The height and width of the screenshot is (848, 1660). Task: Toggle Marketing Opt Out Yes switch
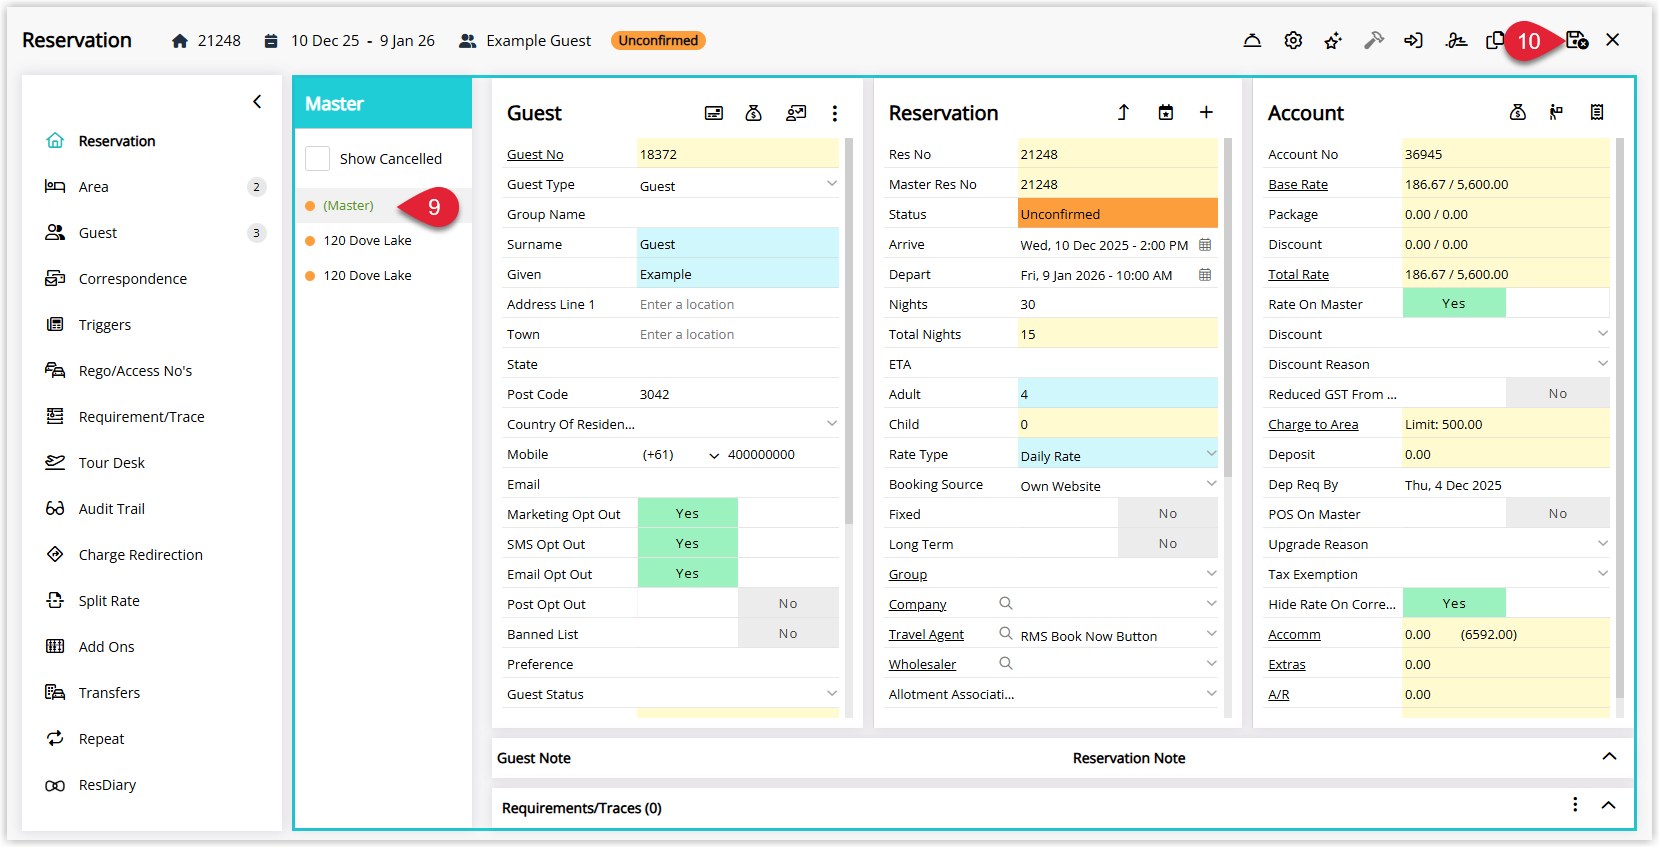(688, 513)
